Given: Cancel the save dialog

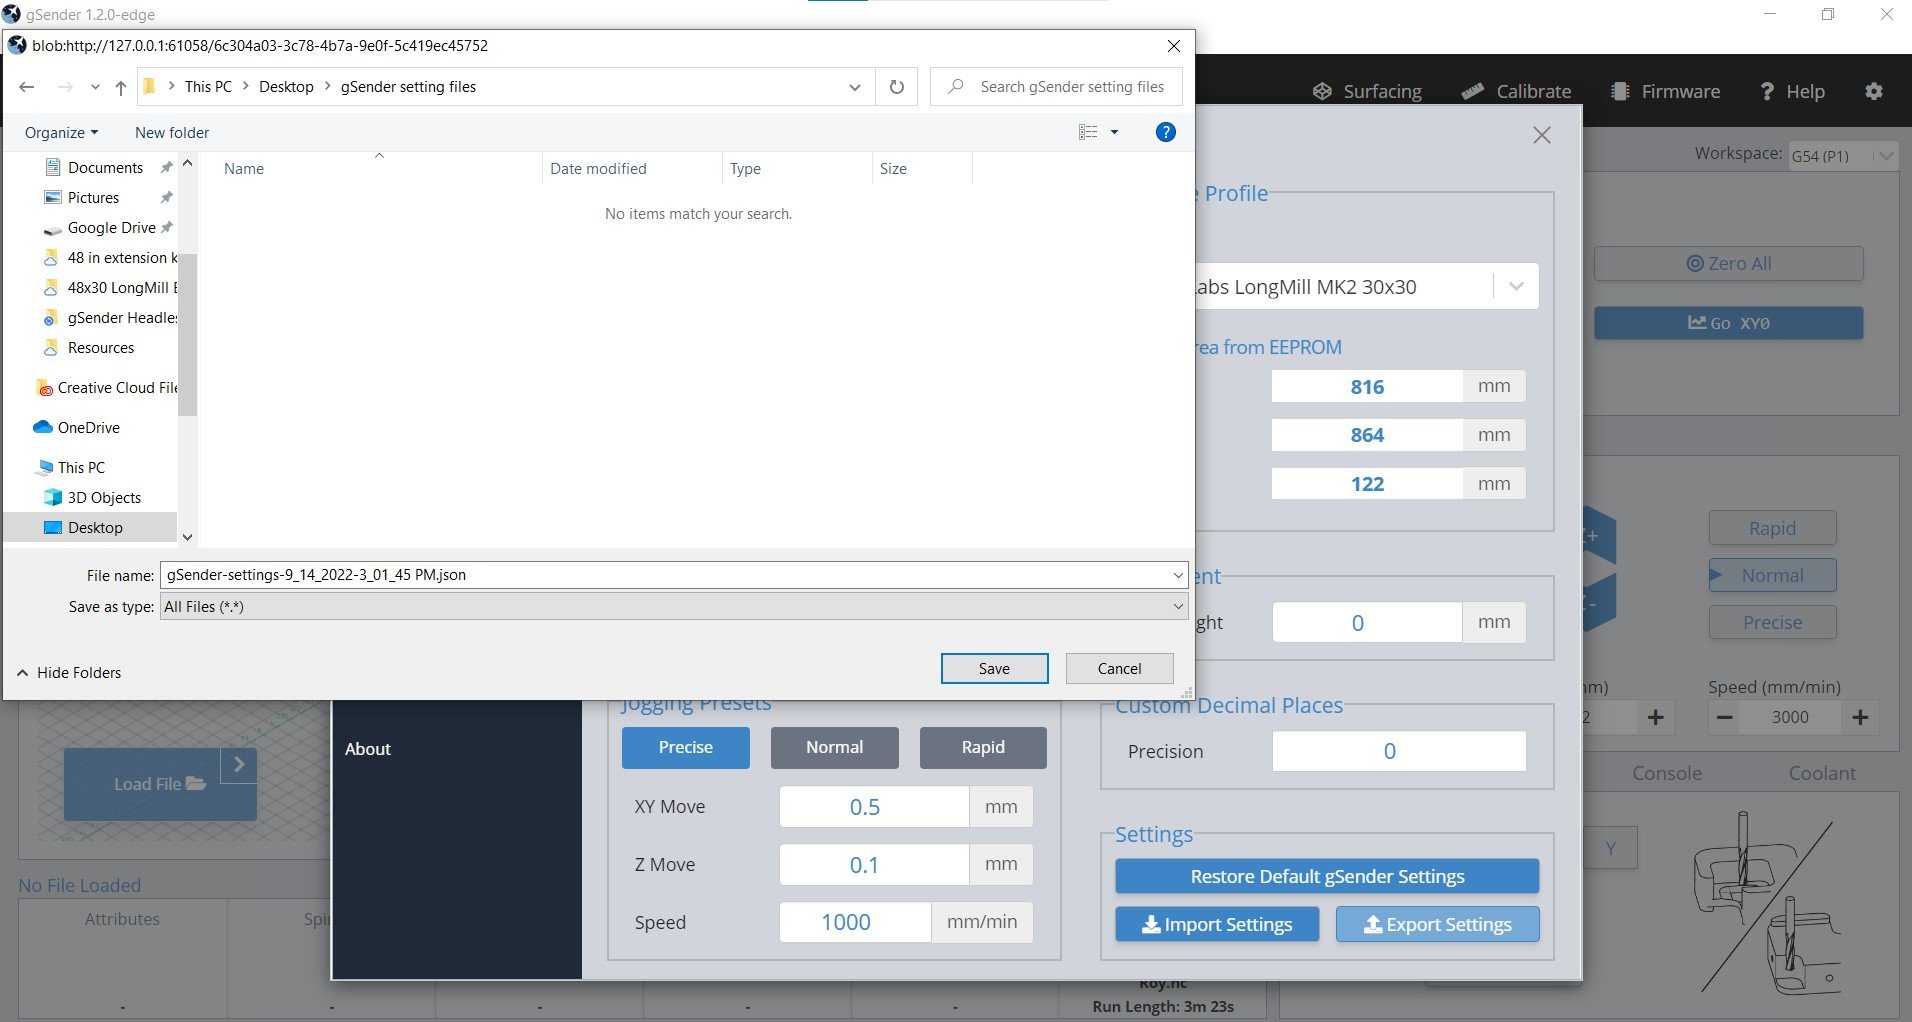Looking at the screenshot, I should [1119, 668].
